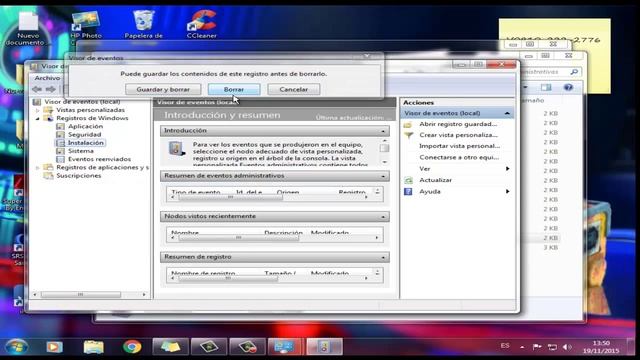Select the Eventos reenviados log
Screen dimensions: 640x360
[x=99, y=159]
